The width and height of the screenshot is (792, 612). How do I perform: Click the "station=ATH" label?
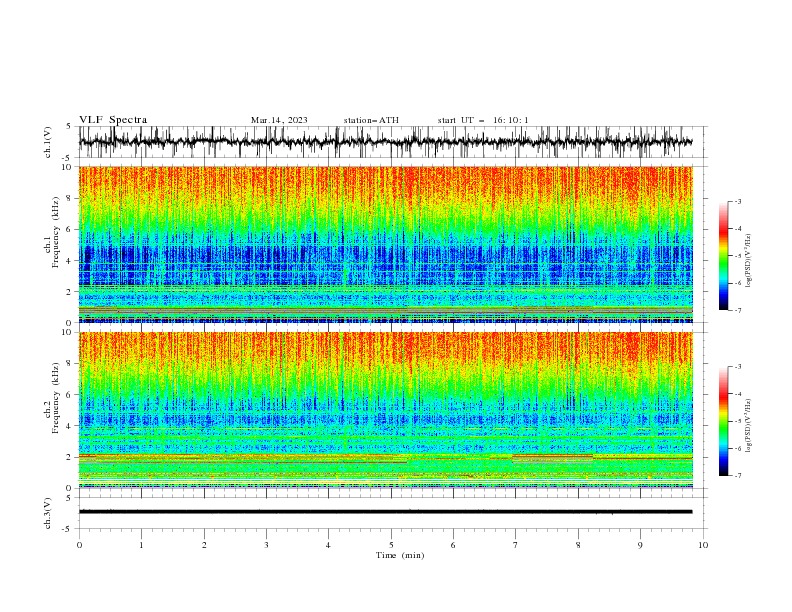click(371, 120)
